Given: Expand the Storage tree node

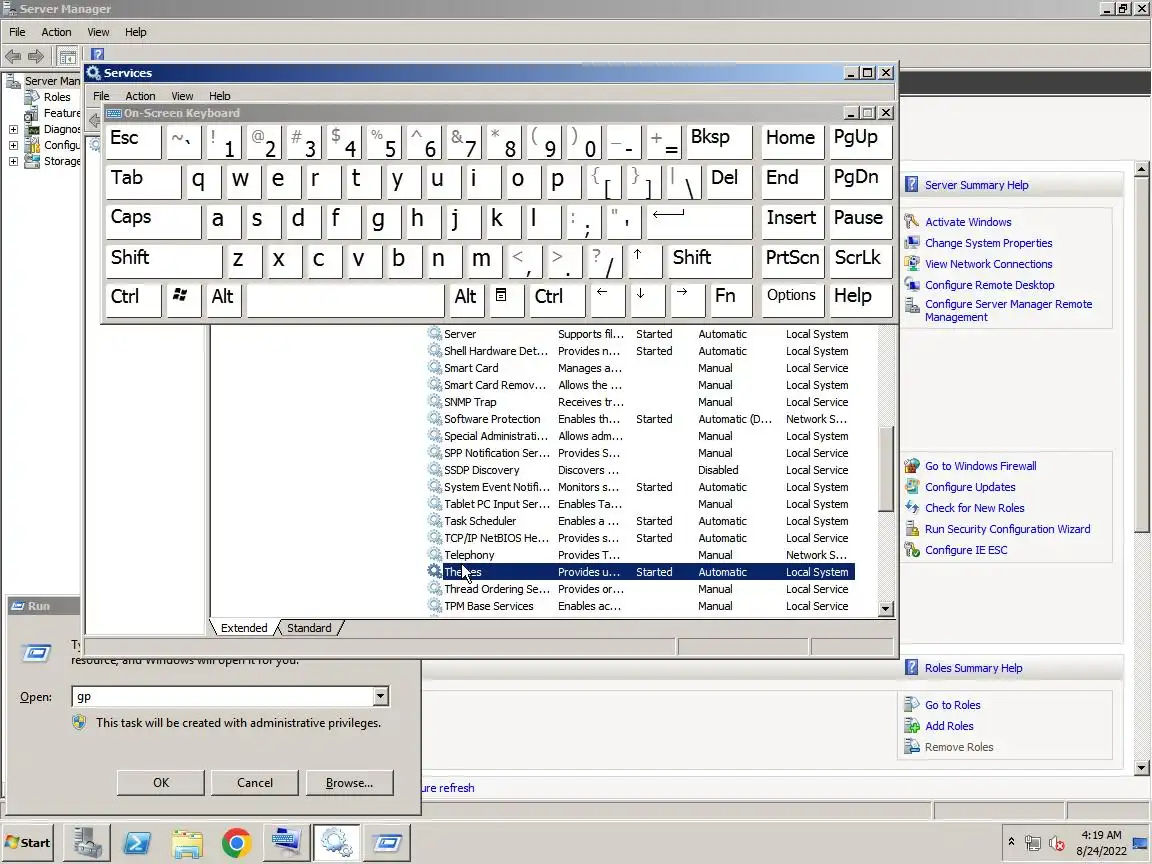Looking at the screenshot, I should click(13, 162).
